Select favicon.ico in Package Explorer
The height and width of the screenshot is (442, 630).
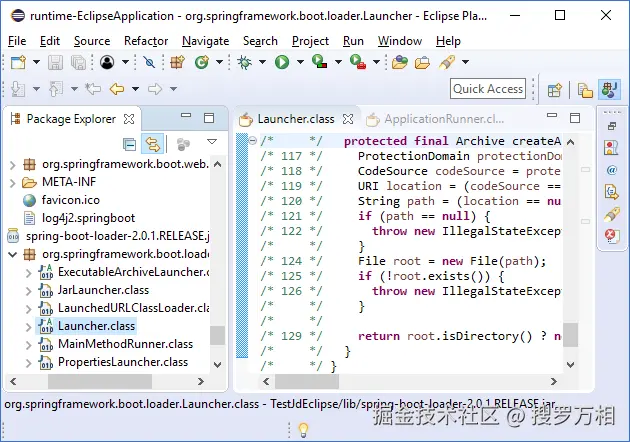click(71, 200)
